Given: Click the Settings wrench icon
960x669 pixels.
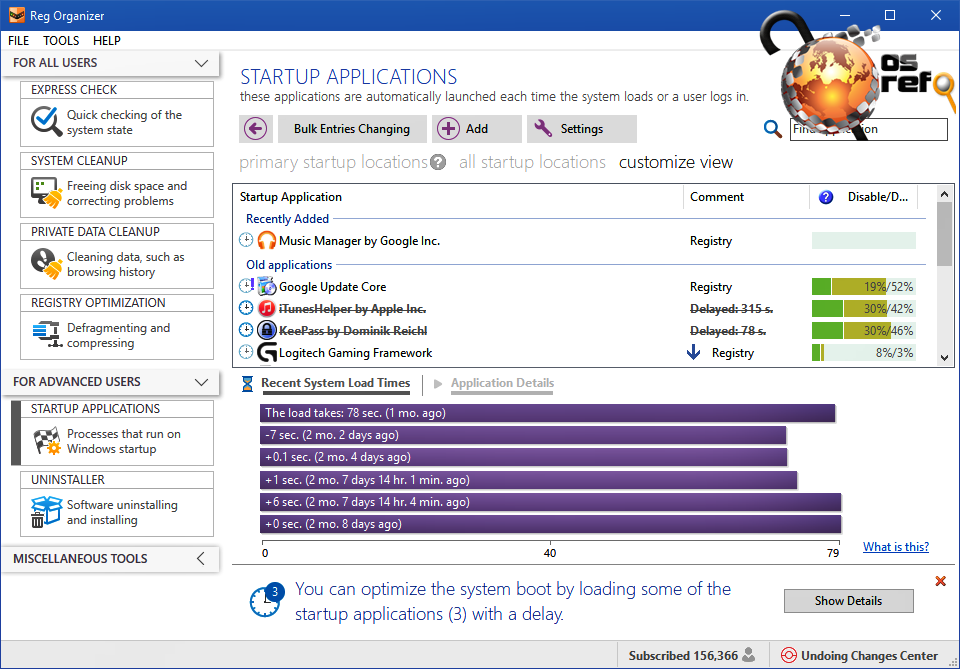Looking at the screenshot, I should [543, 129].
